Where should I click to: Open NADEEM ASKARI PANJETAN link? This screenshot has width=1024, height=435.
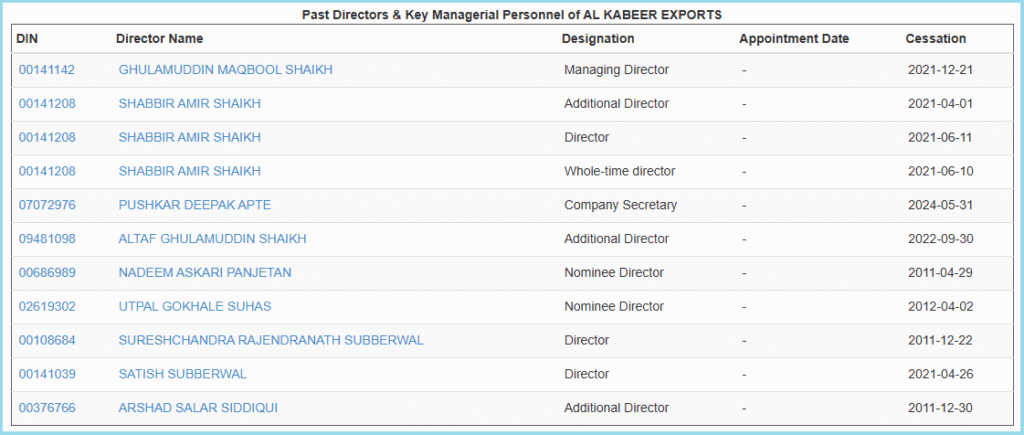click(x=205, y=272)
